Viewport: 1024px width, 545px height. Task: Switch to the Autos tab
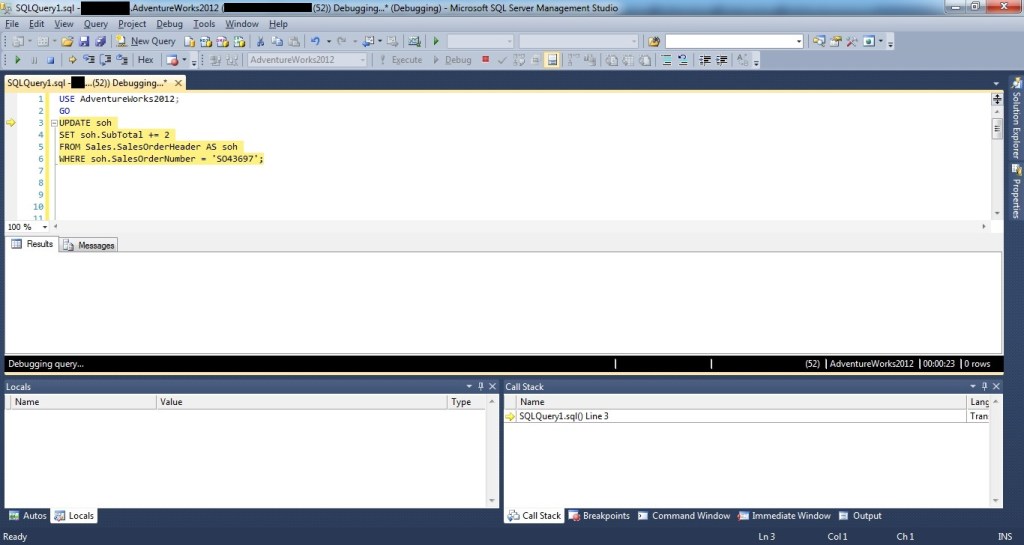click(x=27, y=516)
